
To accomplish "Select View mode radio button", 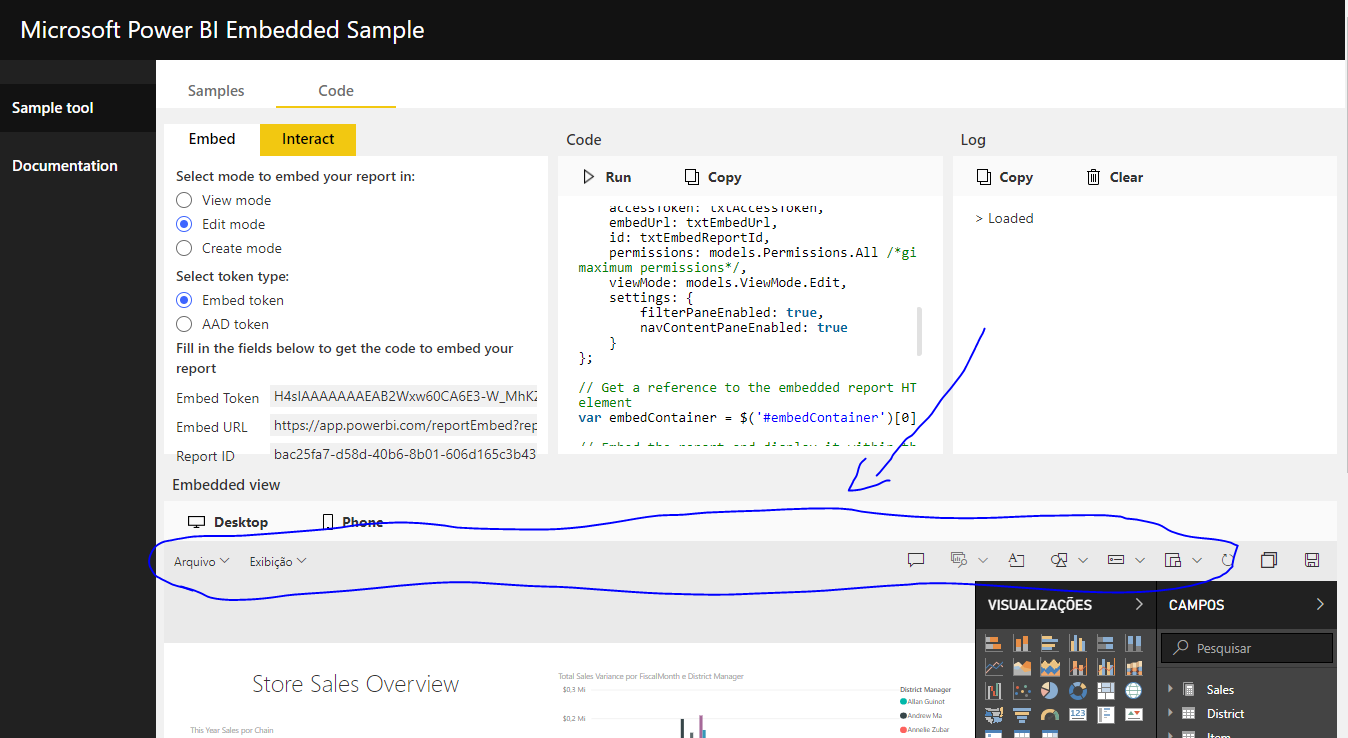I will (184, 200).
